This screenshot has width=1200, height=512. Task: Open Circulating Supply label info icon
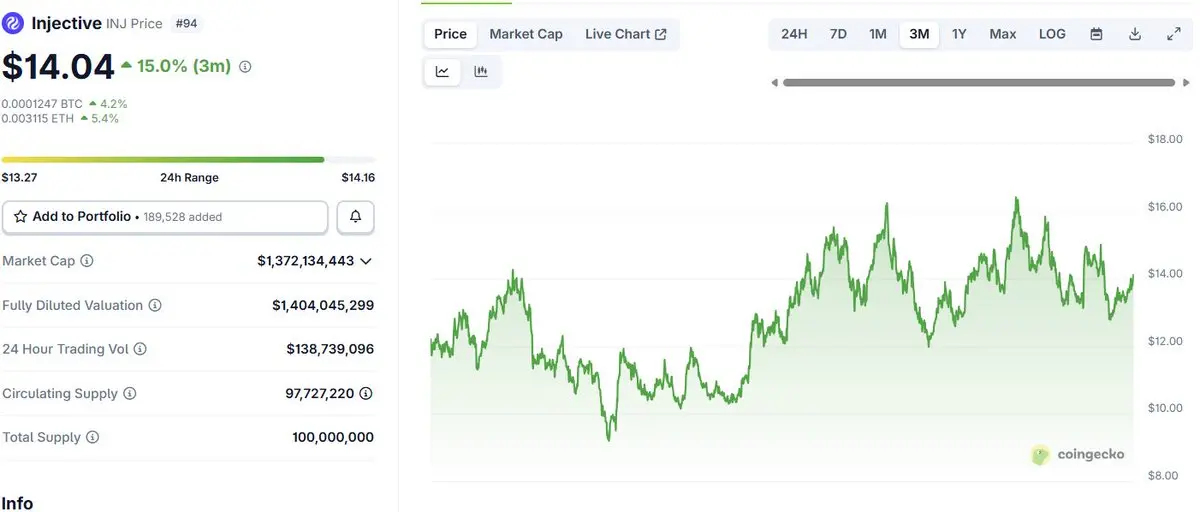point(129,394)
